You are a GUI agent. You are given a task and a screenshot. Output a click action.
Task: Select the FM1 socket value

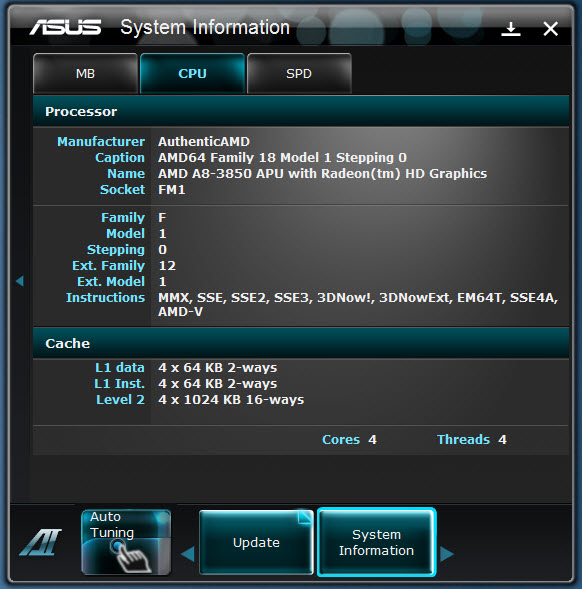click(172, 189)
